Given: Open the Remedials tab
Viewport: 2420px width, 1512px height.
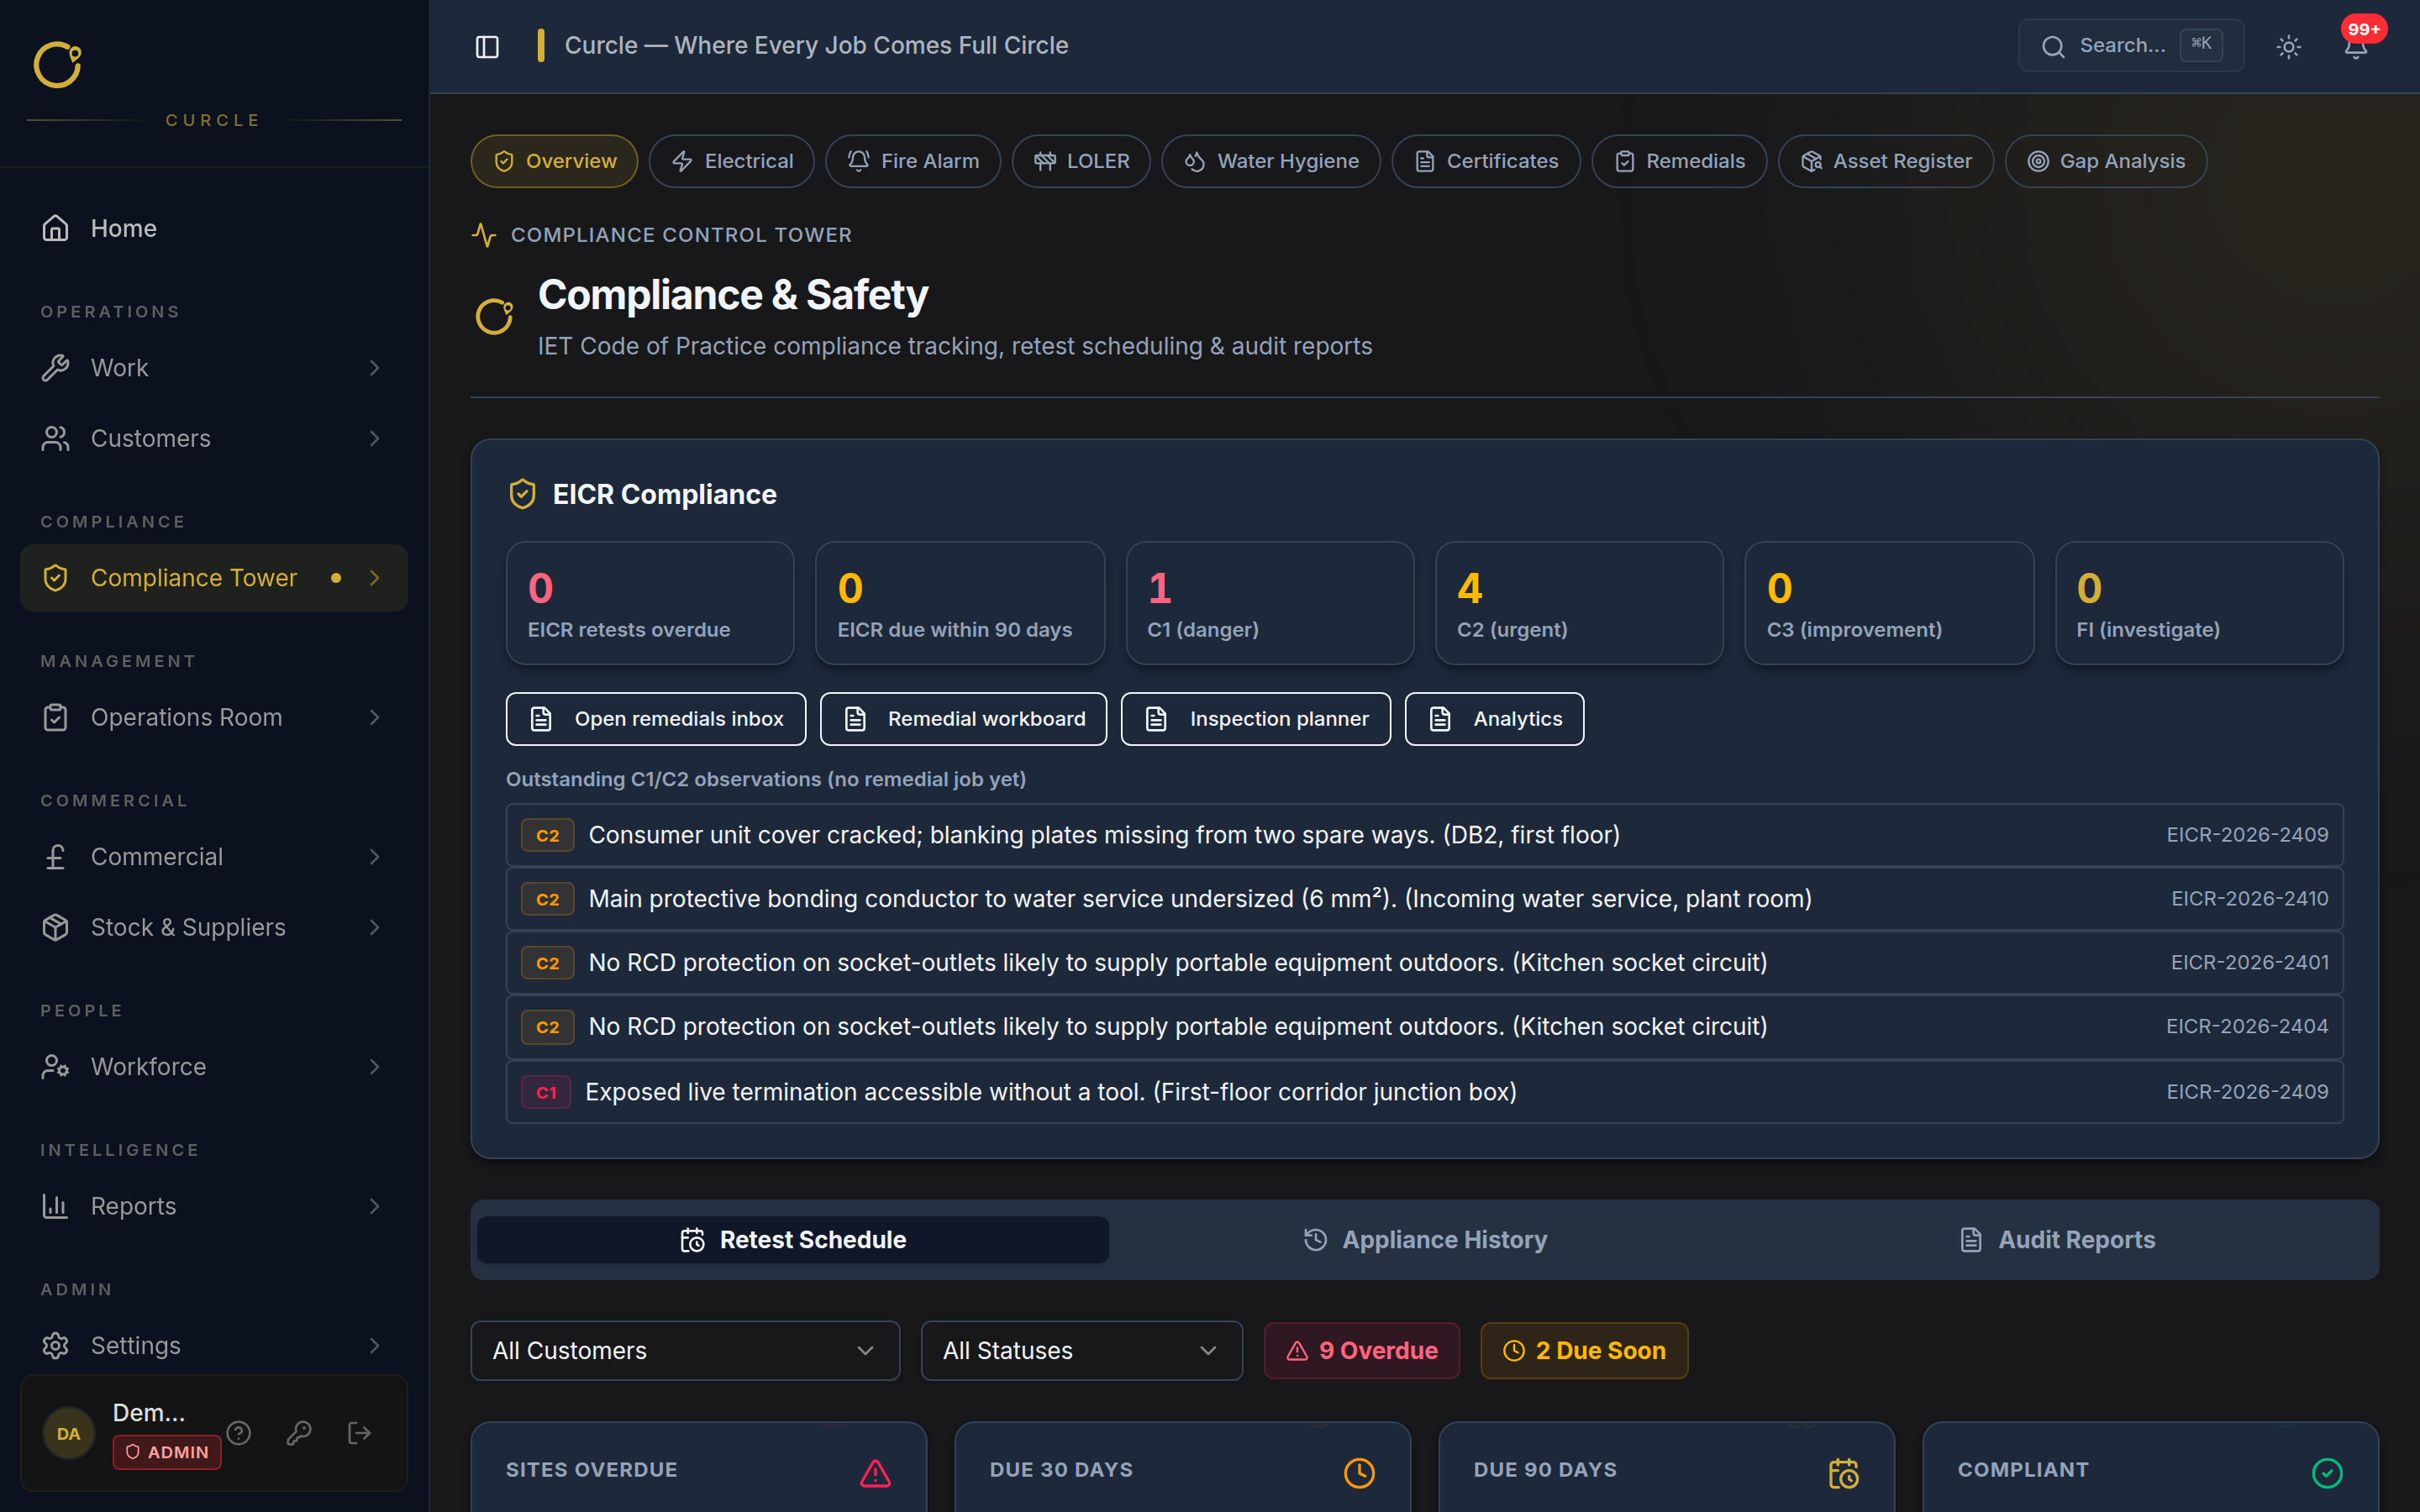Looking at the screenshot, I should pyautogui.click(x=1679, y=161).
